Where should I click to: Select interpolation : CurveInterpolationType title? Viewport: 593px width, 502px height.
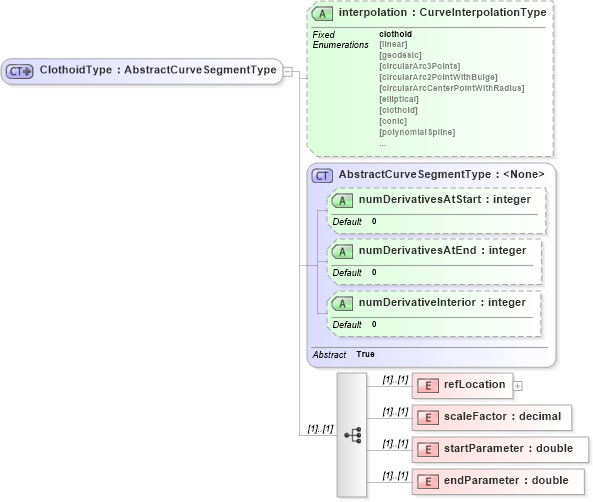442,12
